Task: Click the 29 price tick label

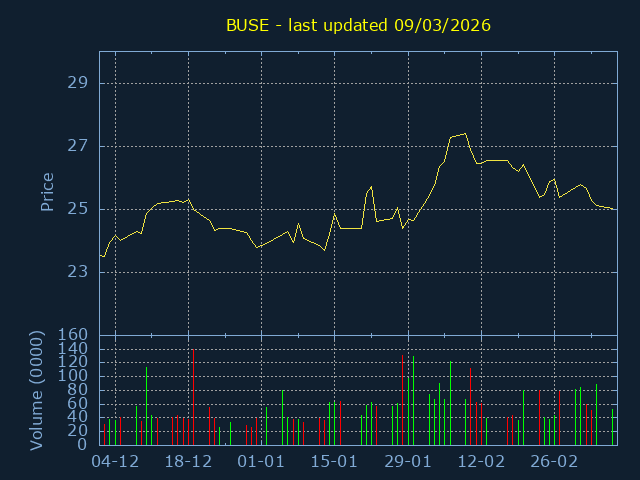Action: pos(77,83)
